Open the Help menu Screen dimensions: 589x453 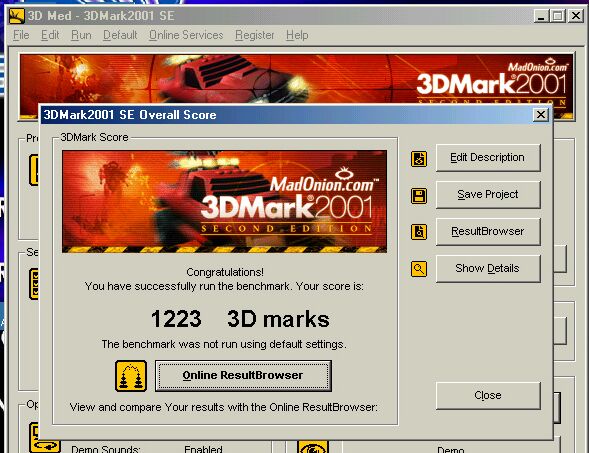(x=297, y=35)
